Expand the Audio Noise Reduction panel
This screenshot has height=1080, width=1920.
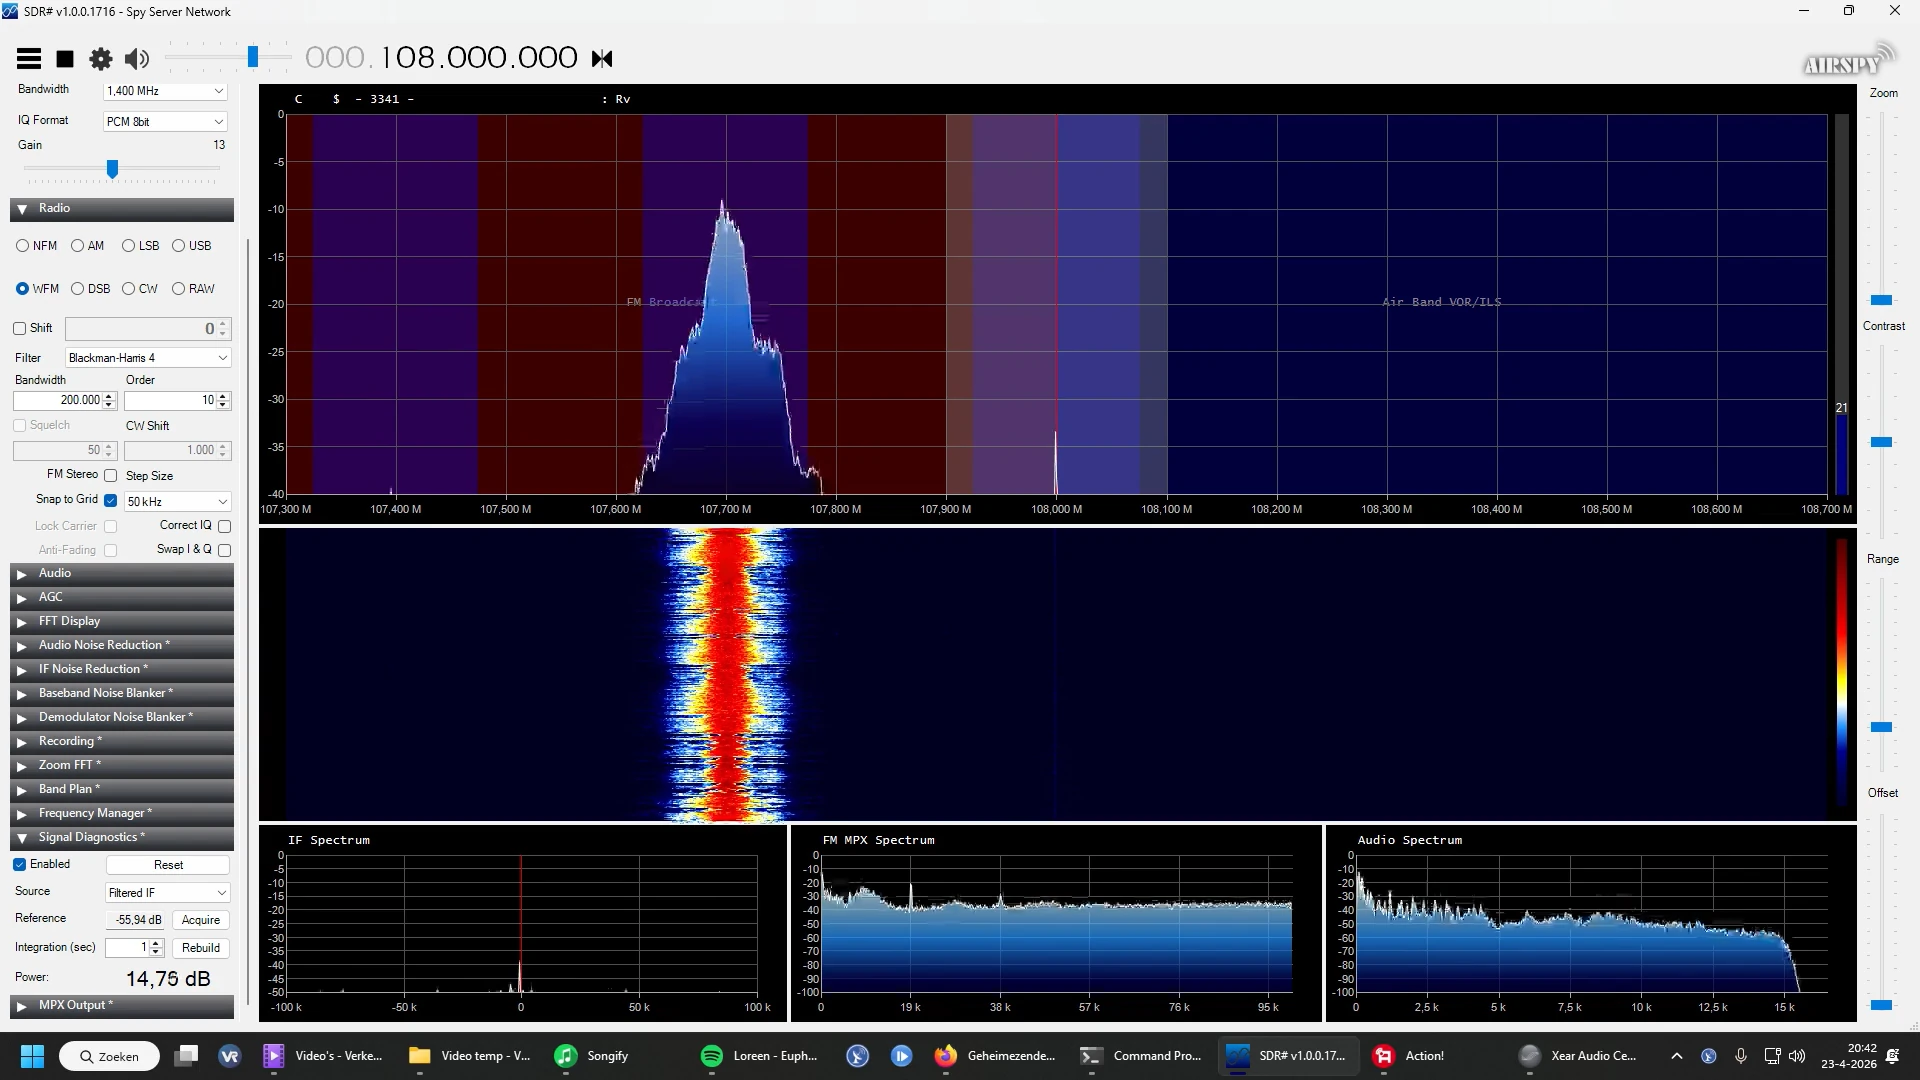pyautogui.click(x=22, y=646)
